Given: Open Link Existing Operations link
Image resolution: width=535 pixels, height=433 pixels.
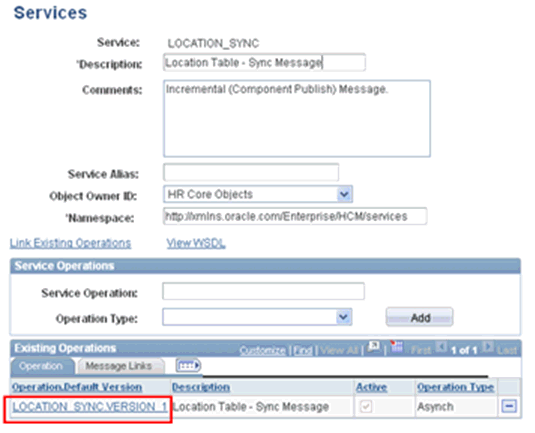Looking at the screenshot, I should [x=70, y=243].
